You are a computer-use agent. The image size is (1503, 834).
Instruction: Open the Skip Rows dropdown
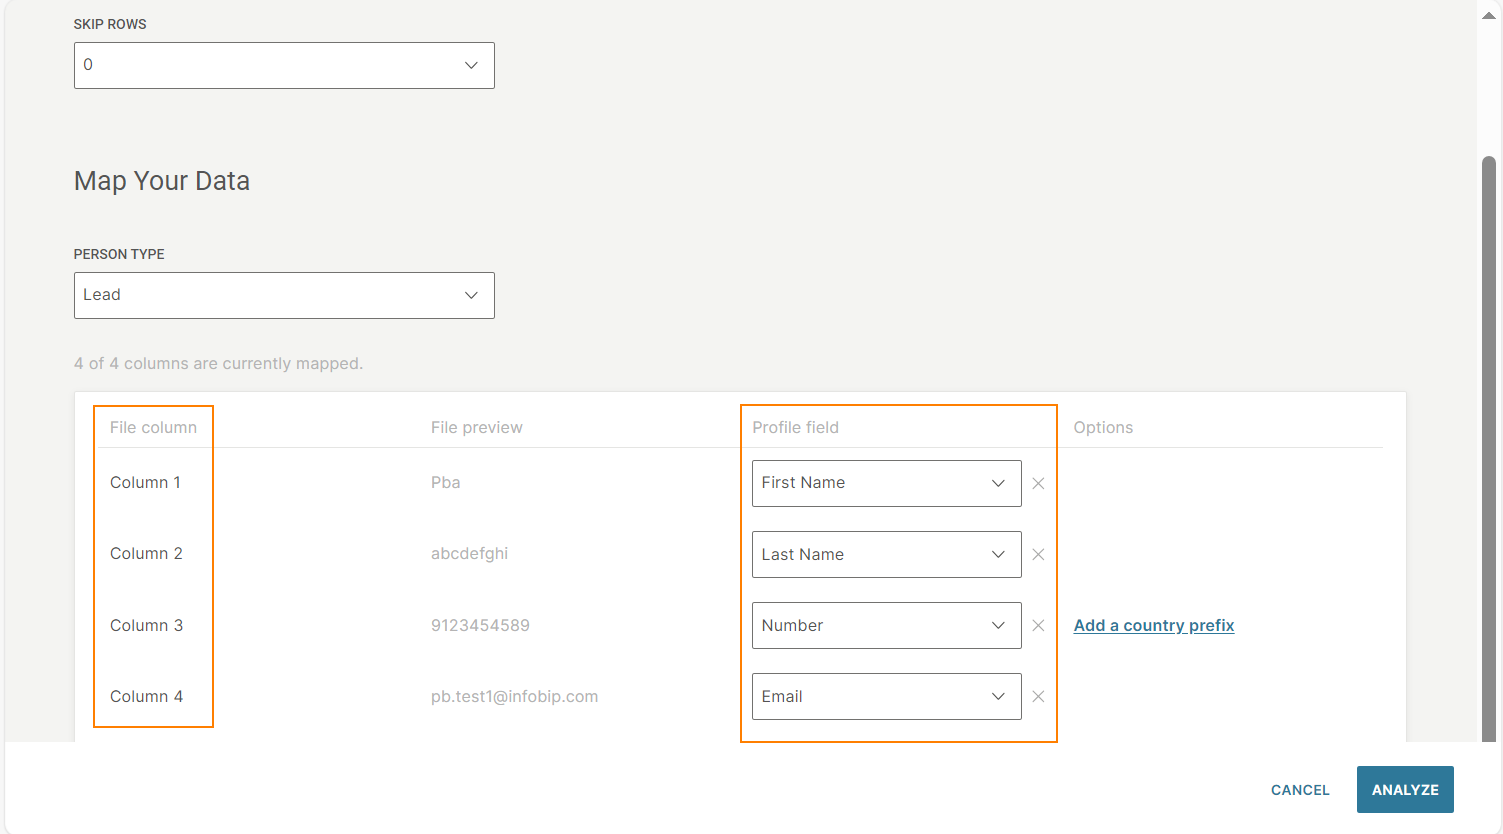(x=270, y=66)
